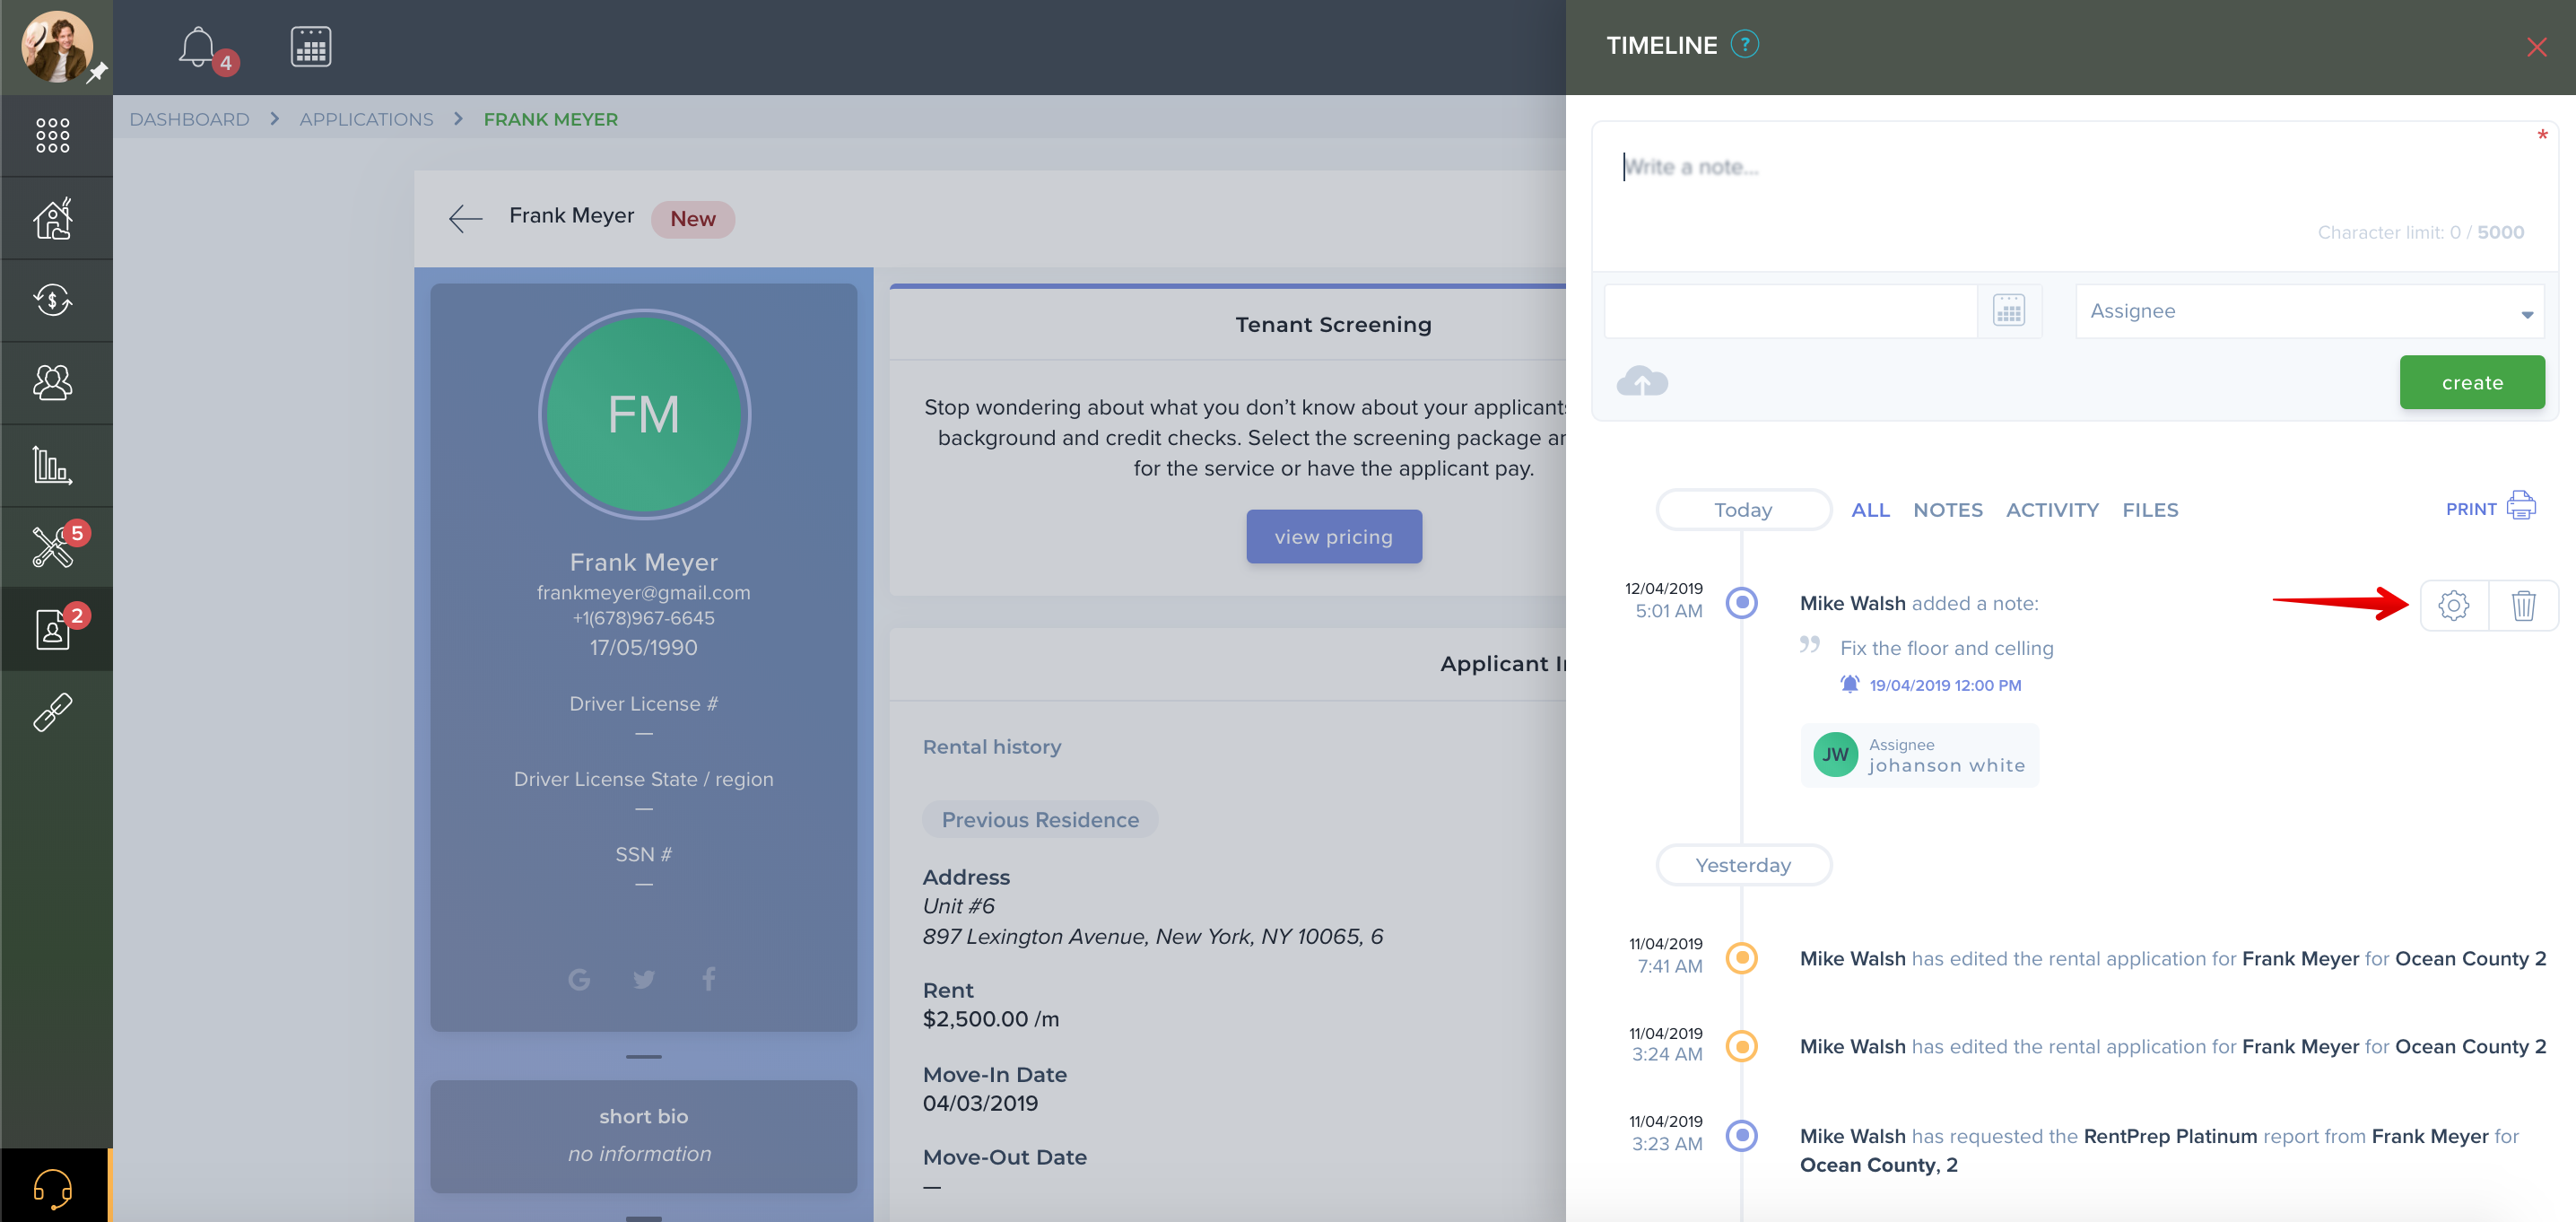Select the ACTIVITY timeline filter
Screen dimensions: 2576x1222
(x=2052, y=510)
